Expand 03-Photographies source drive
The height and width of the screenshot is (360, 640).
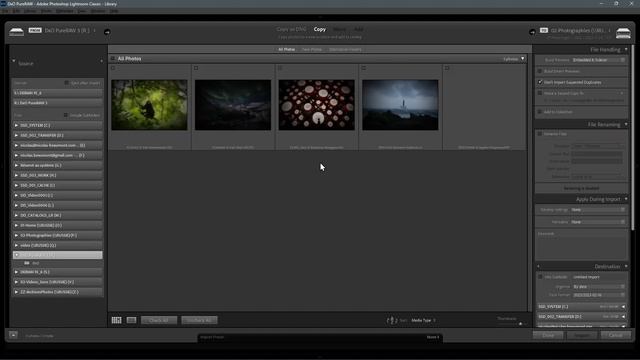[x=16, y=235]
